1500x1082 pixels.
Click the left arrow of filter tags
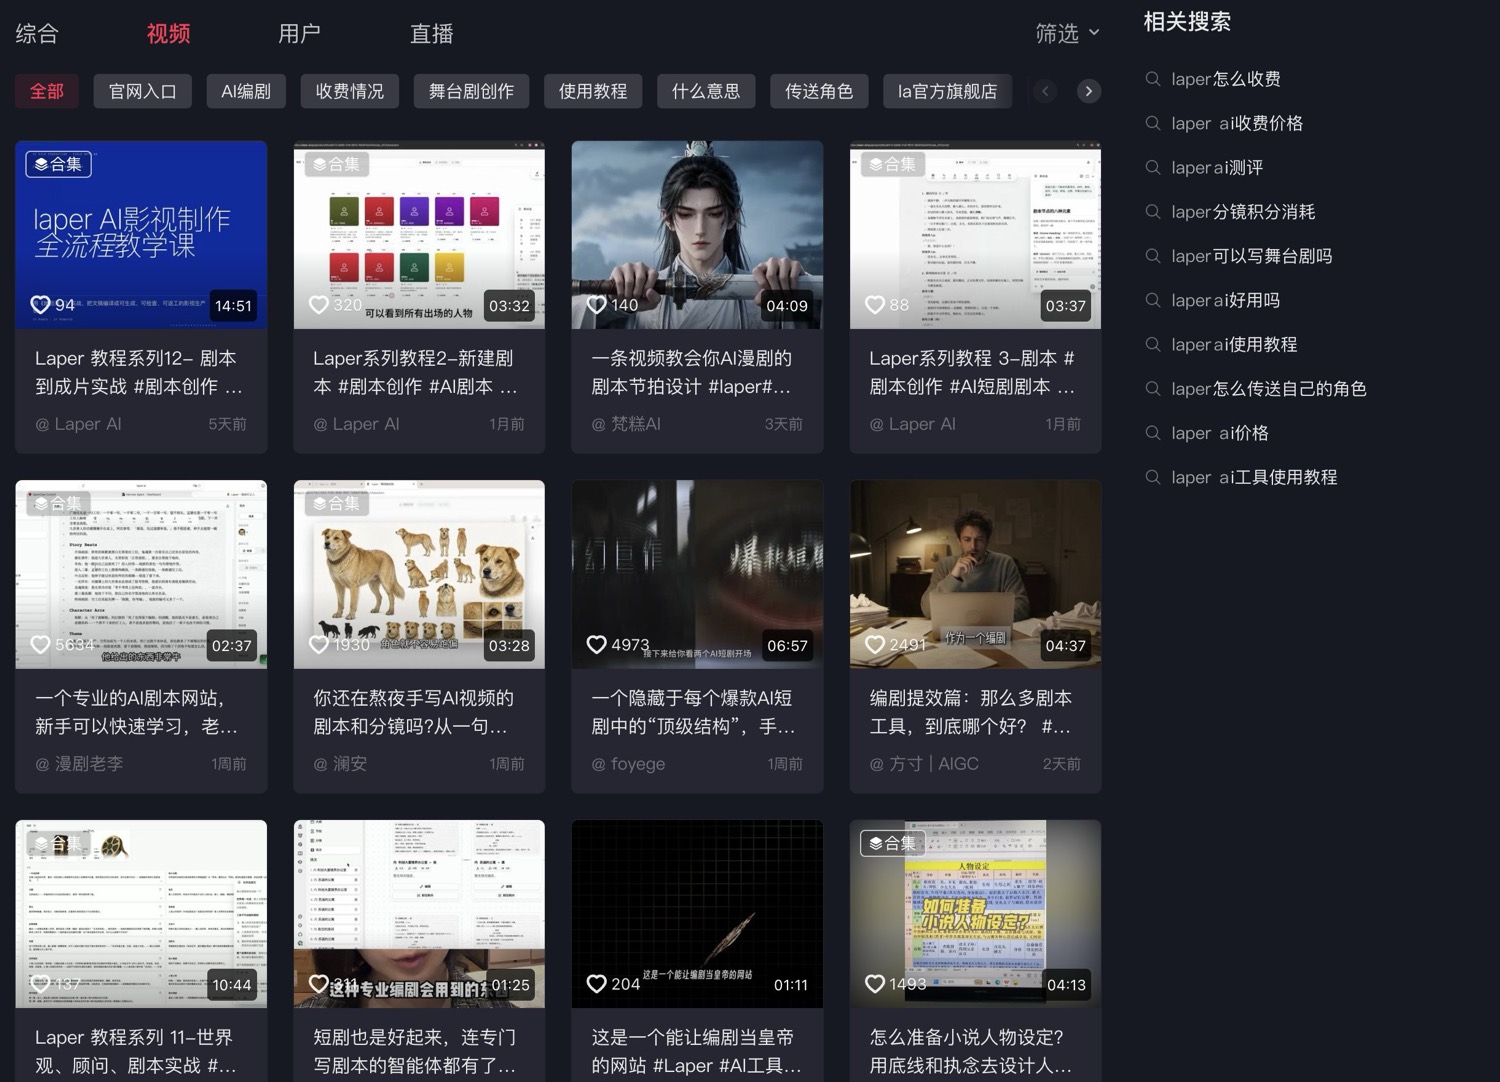pyautogui.click(x=1045, y=91)
